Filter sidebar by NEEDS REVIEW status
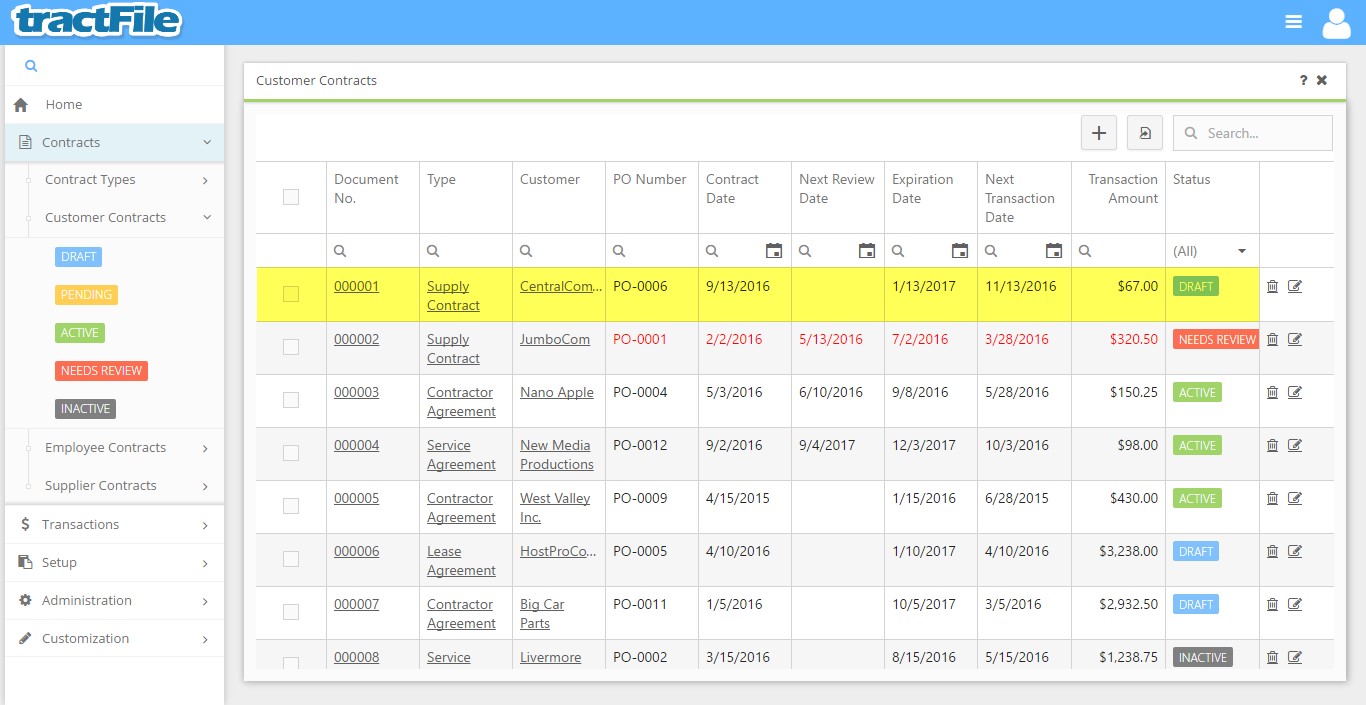Viewport: 1366px width, 705px height. [x=101, y=371]
